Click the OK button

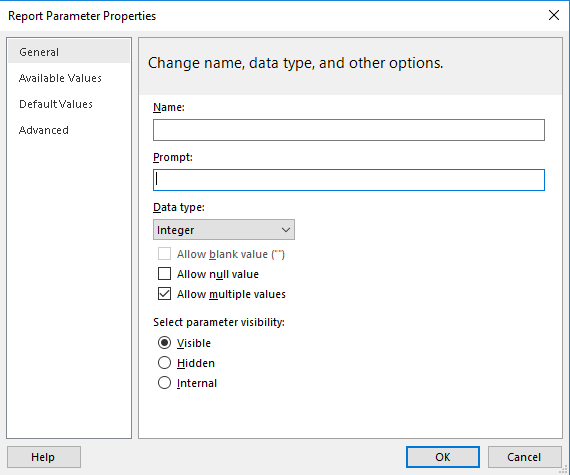tap(443, 457)
